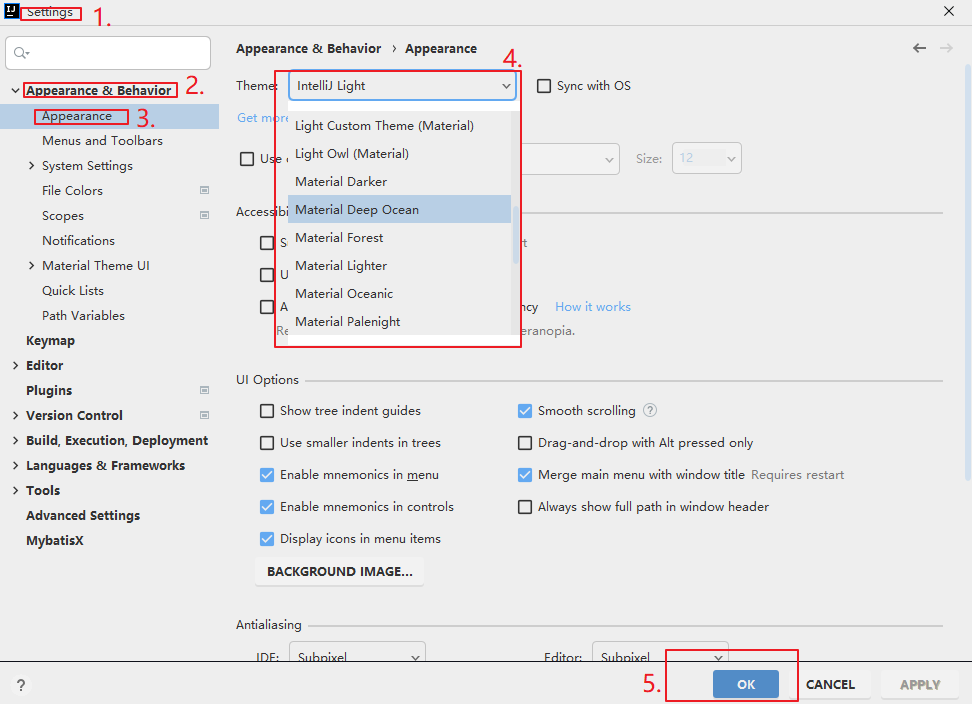Image resolution: width=972 pixels, height=704 pixels.
Task: Open help with the question mark button
Action: coord(21,685)
